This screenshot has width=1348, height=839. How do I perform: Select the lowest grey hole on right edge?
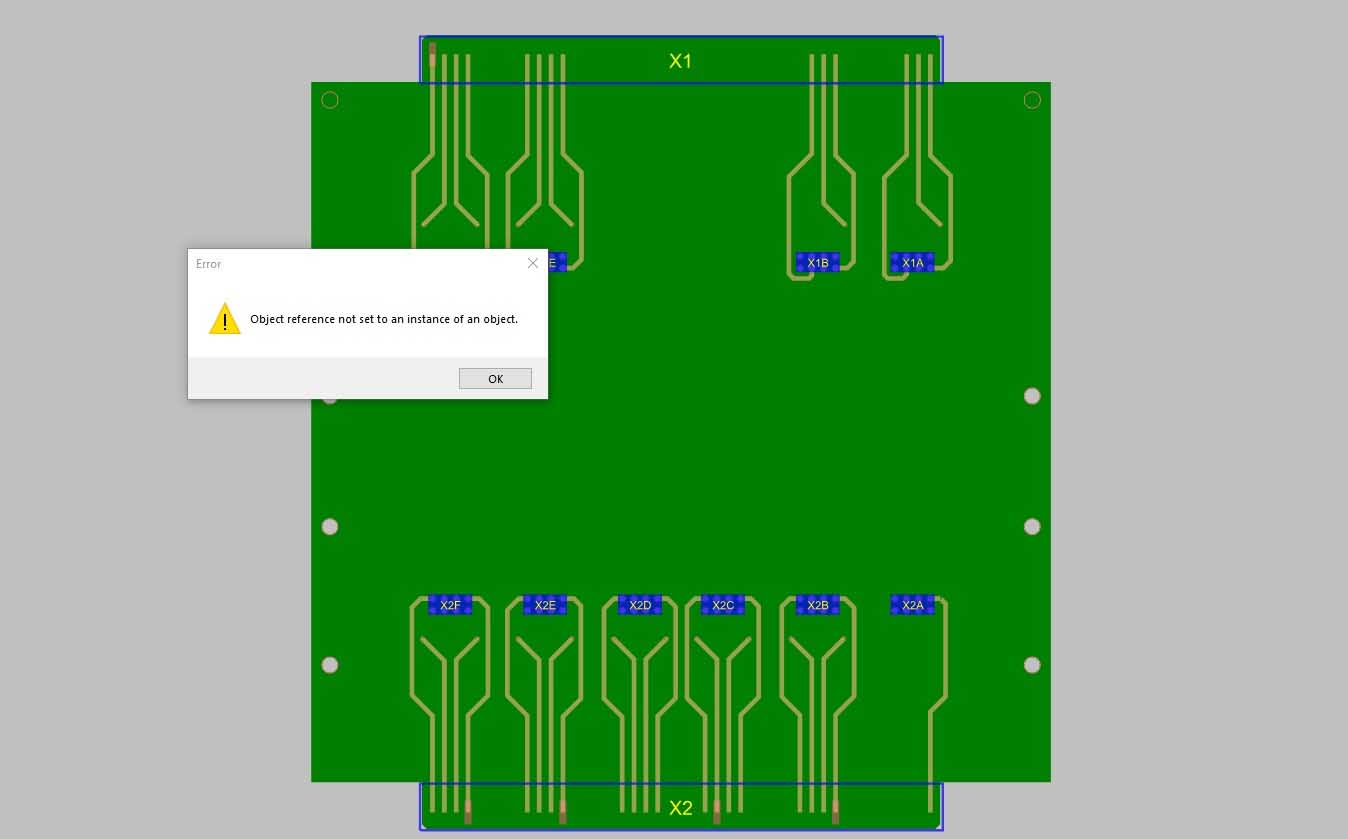coord(1032,665)
